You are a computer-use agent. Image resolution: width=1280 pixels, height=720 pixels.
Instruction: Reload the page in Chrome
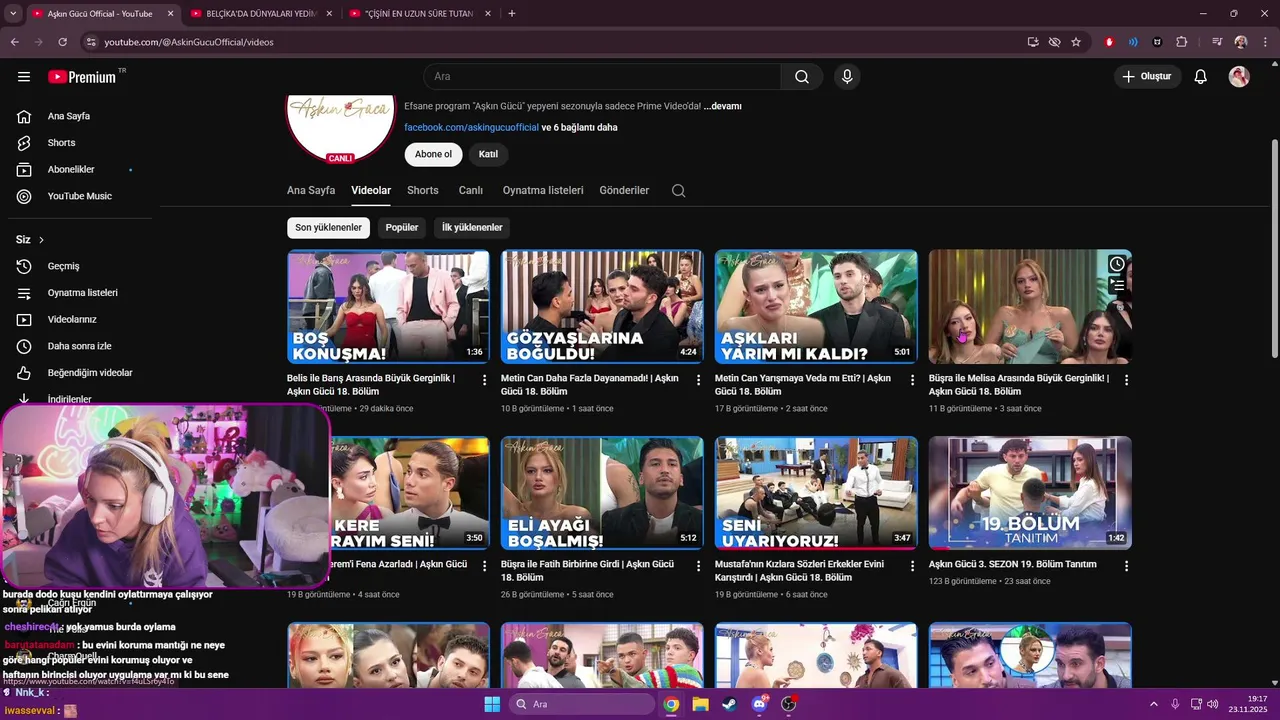coord(62,42)
